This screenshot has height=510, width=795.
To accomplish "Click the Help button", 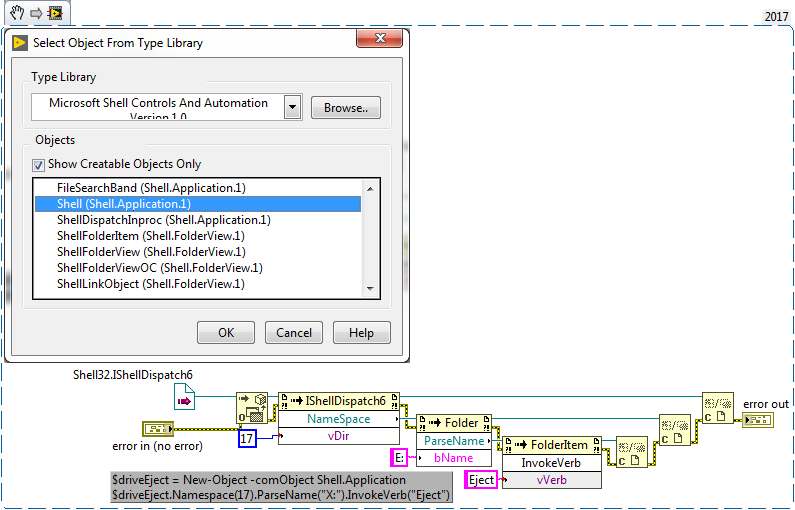I will [x=362, y=333].
